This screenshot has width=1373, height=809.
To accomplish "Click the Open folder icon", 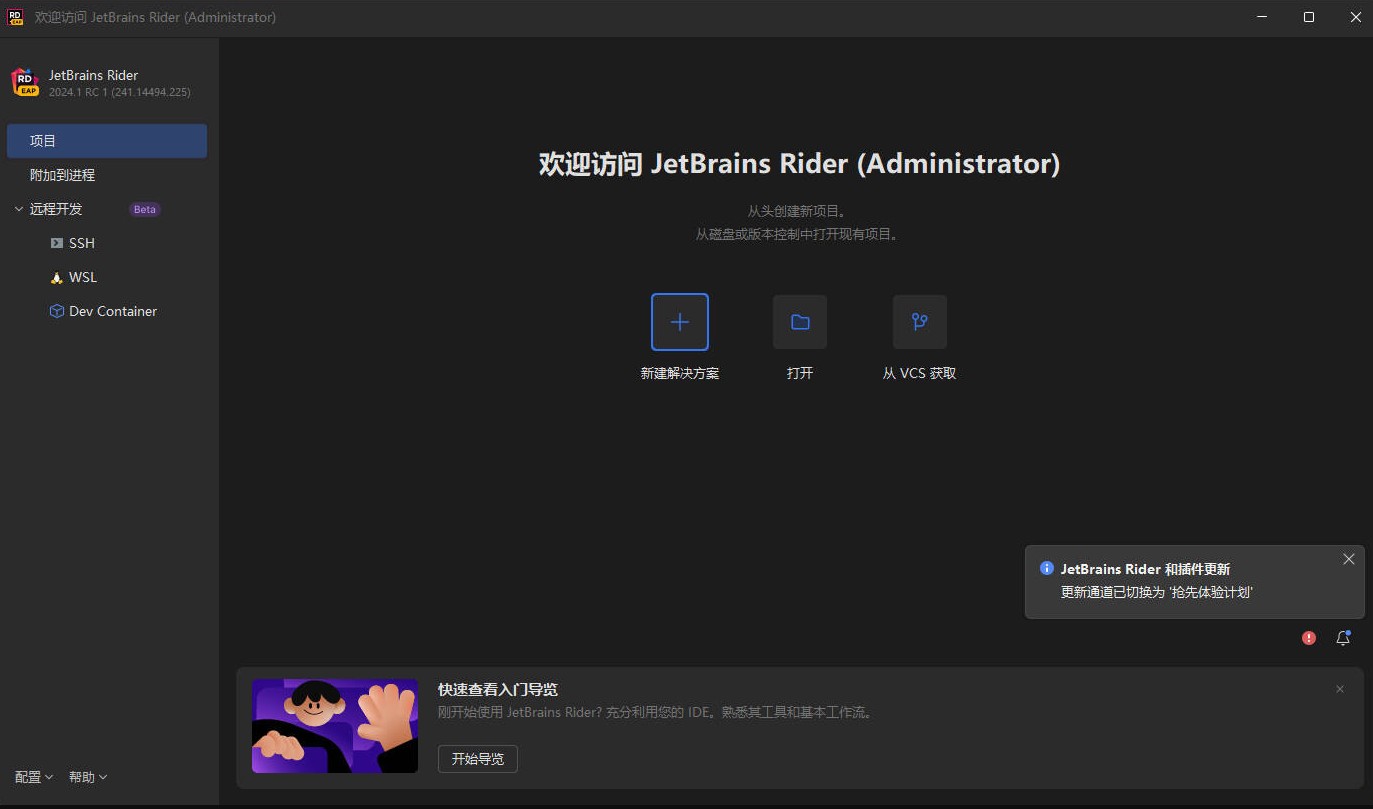I will pos(800,322).
